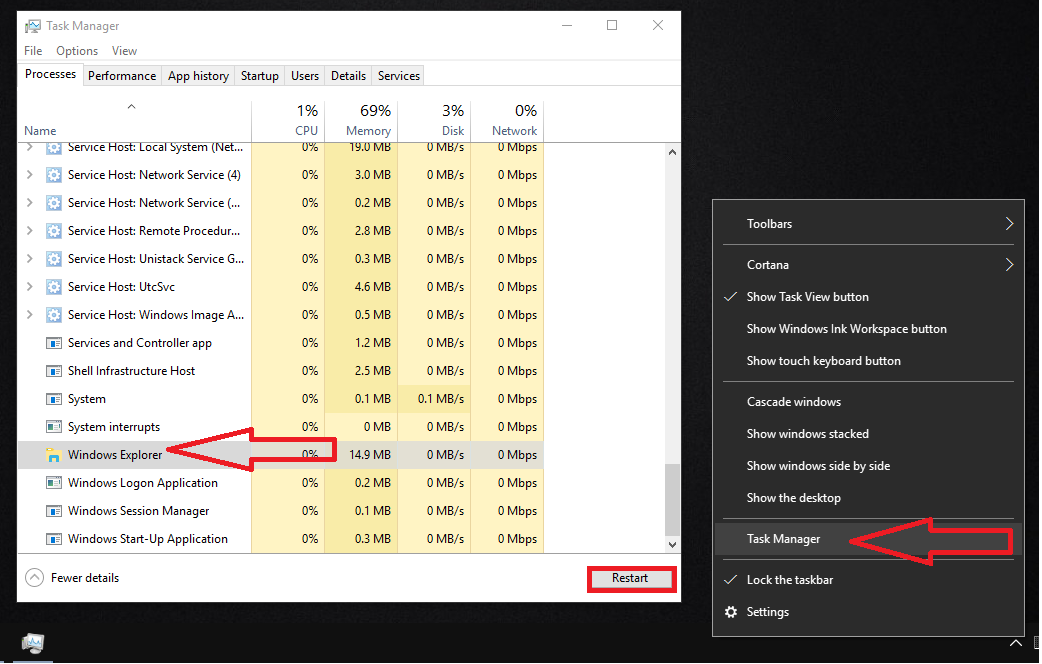
Task: Select the Windows Explorer process row
Action: tap(281, 455)
